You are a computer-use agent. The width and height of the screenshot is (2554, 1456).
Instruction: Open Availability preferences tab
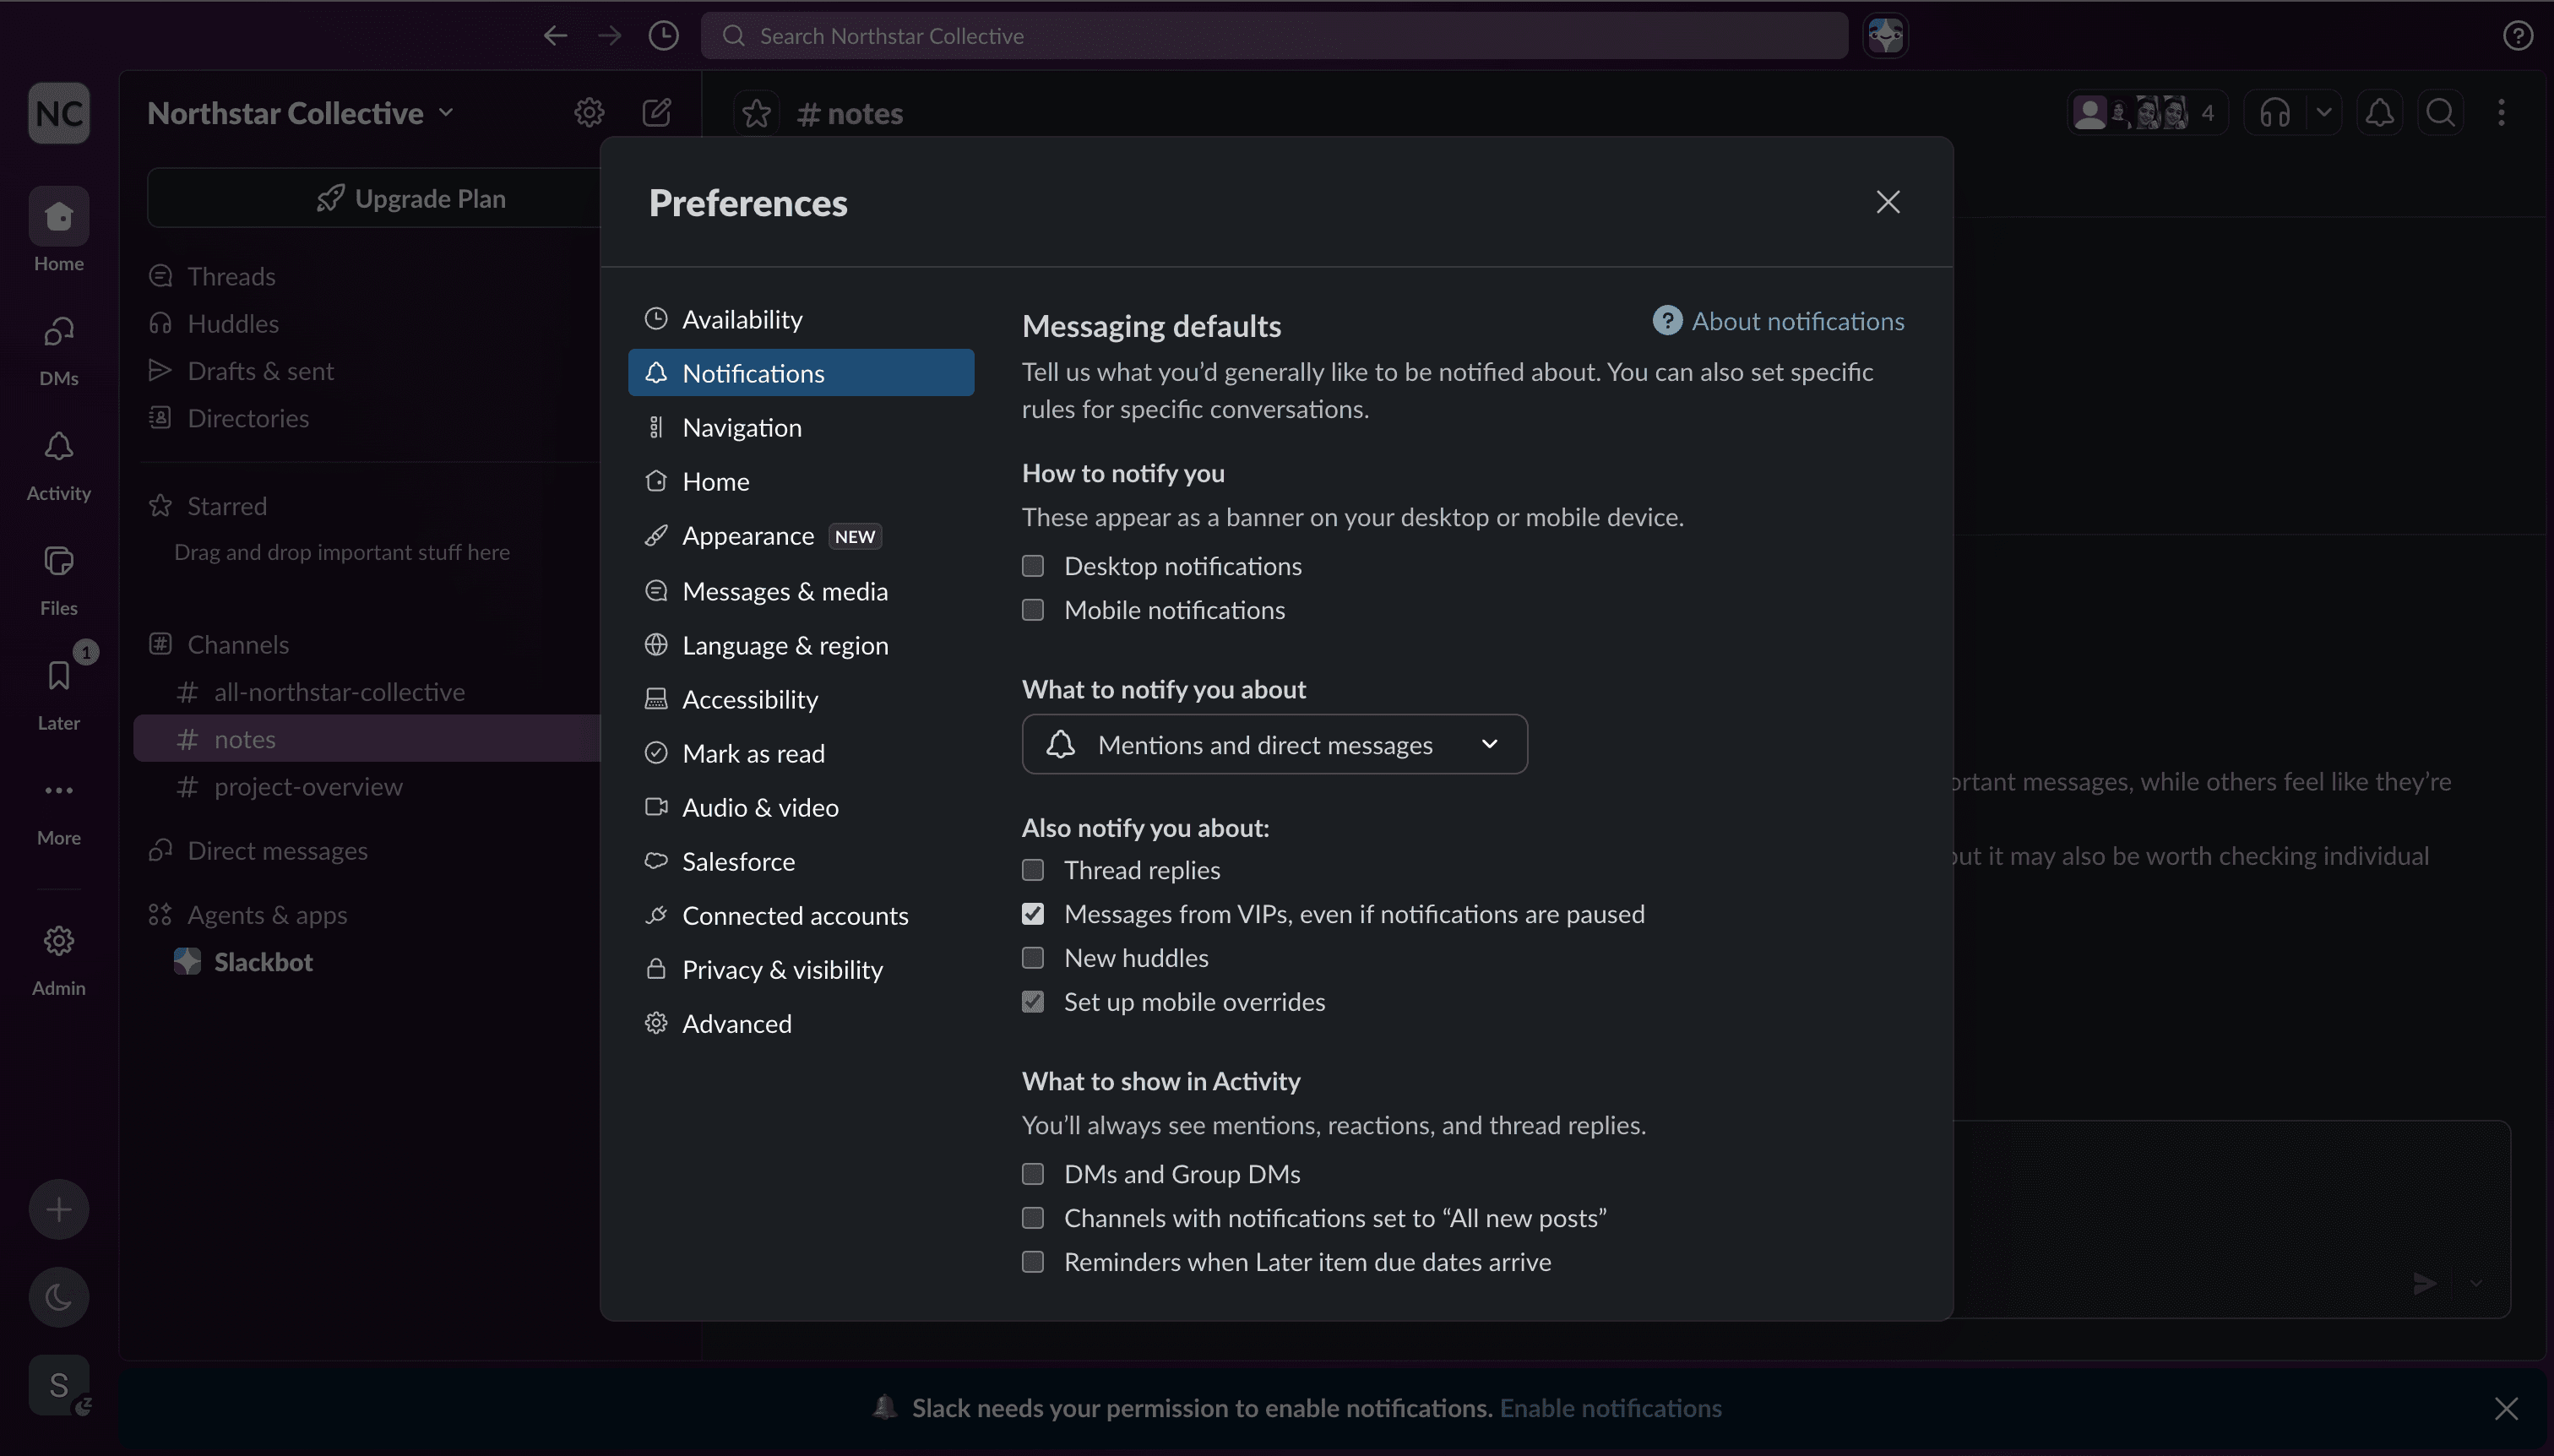coord(801,319)
